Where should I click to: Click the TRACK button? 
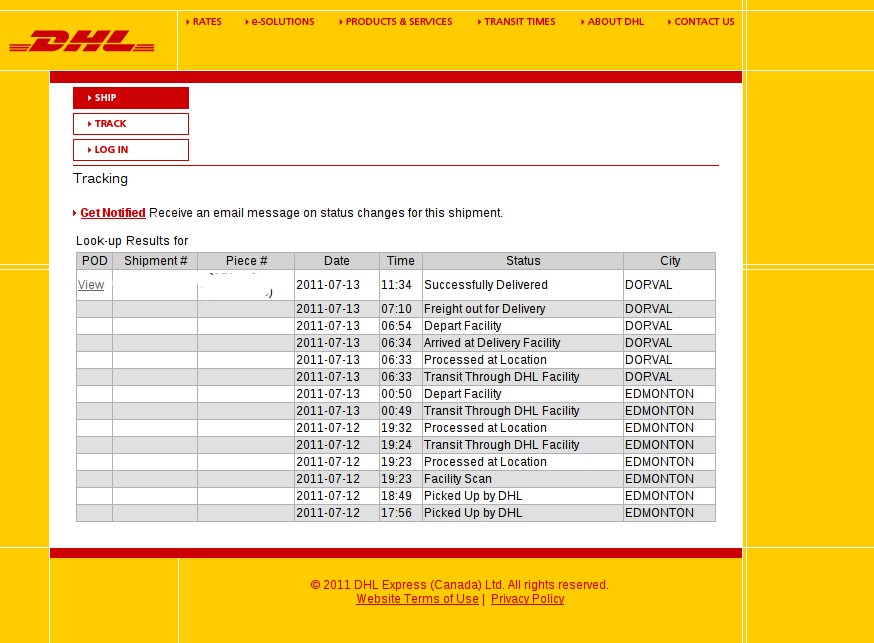tap(131, 124)
